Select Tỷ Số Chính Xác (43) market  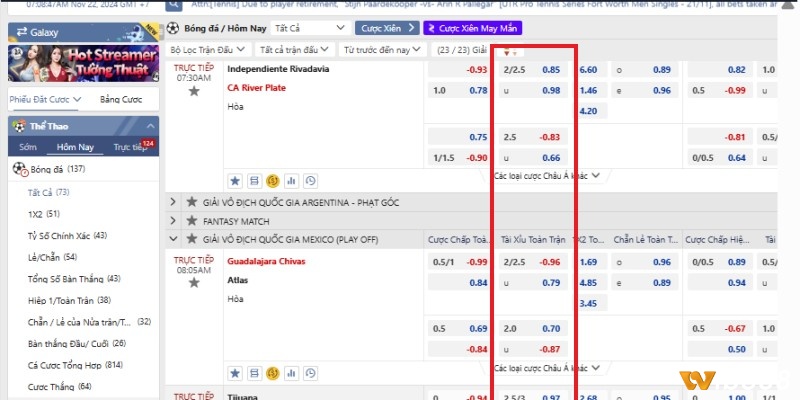click(x=67, y=236)
